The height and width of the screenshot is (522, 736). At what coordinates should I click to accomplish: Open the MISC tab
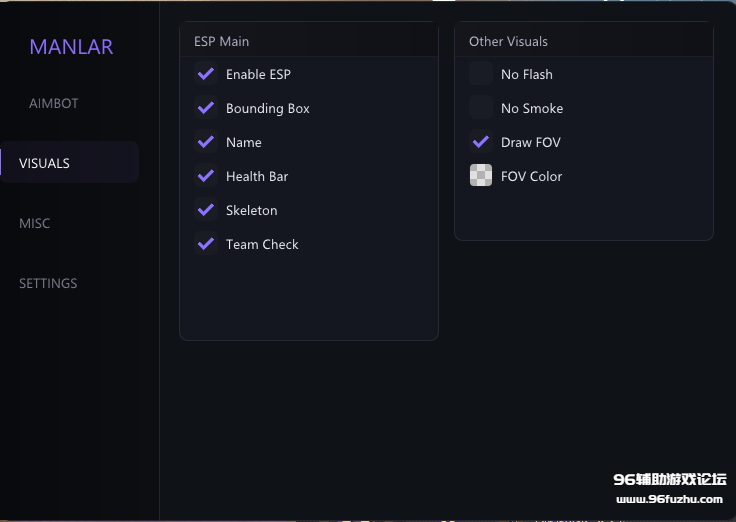click(x=35, y=223)
